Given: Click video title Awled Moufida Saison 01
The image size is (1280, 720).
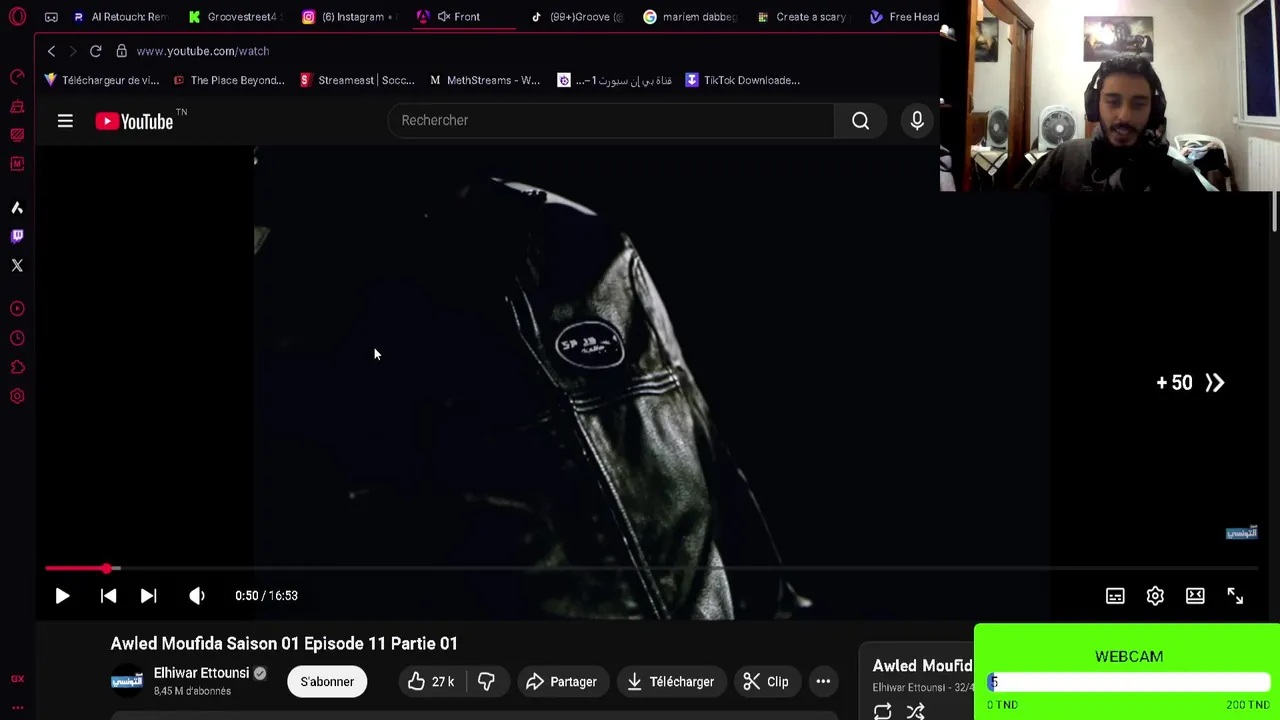Looking at the screenshot, I should point(284,644).
